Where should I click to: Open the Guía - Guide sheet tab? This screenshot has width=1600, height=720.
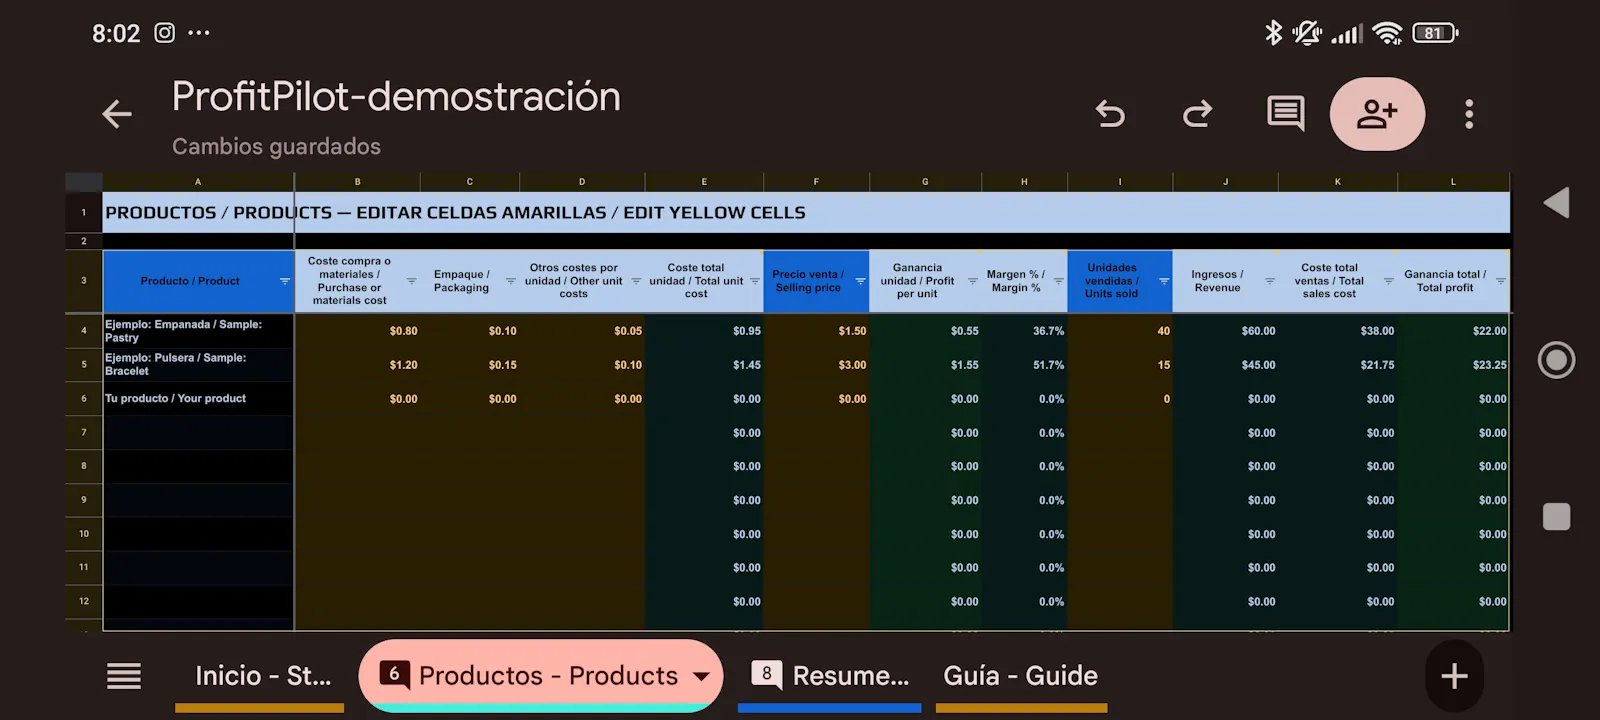[1021, 676]
